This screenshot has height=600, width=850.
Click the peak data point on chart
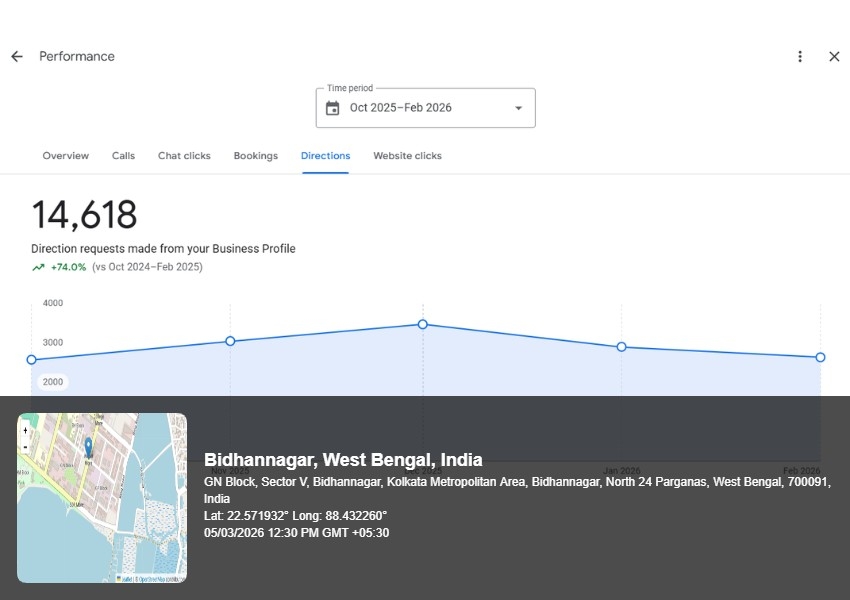click(423, 324)
